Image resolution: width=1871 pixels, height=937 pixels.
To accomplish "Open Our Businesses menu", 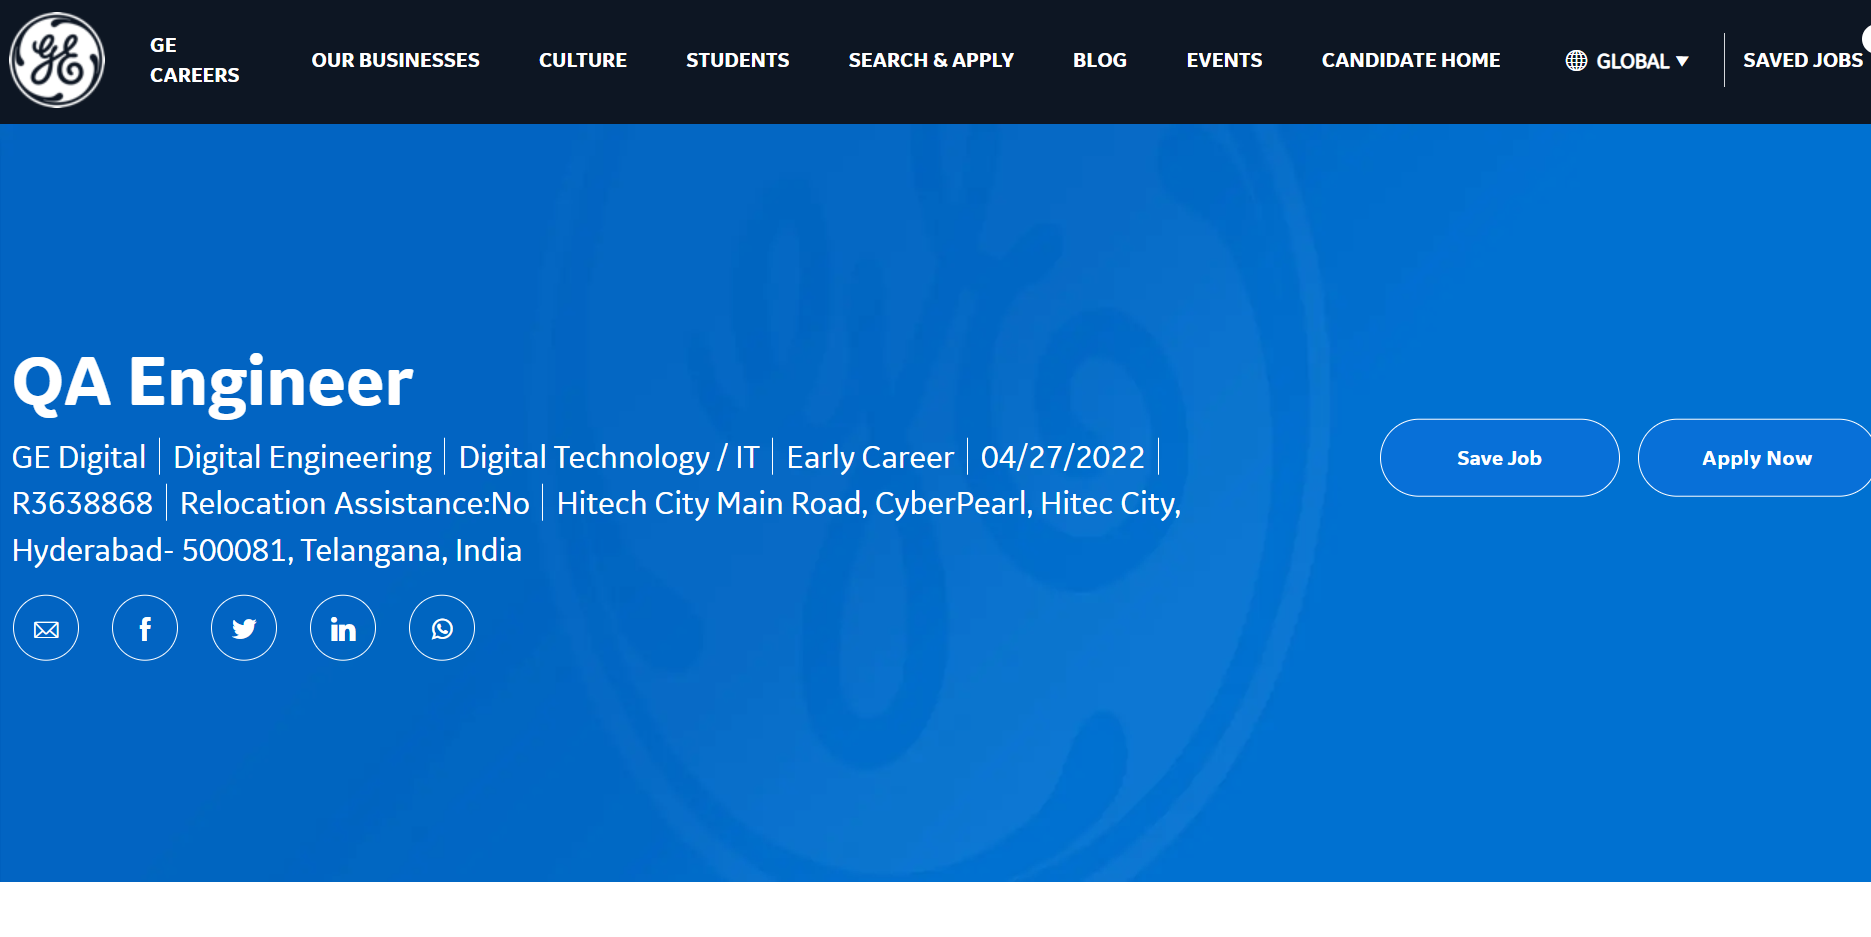I will point(395,60).
